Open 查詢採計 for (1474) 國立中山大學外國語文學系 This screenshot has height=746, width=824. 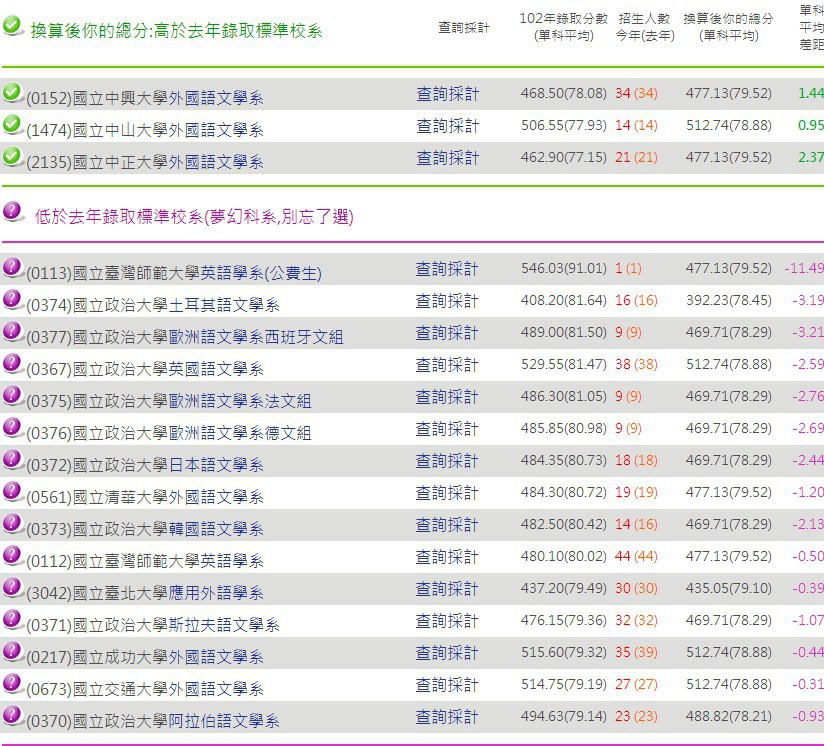[x=447, y=126]
